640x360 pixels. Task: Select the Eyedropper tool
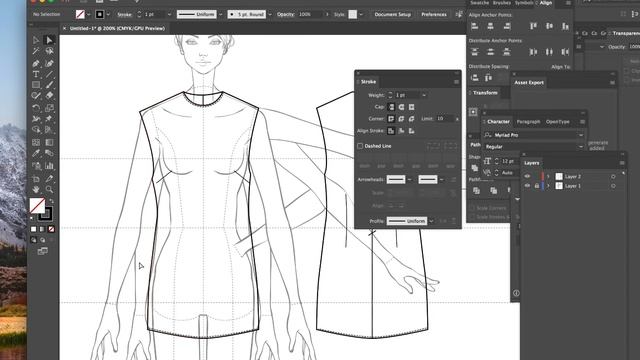36,153
